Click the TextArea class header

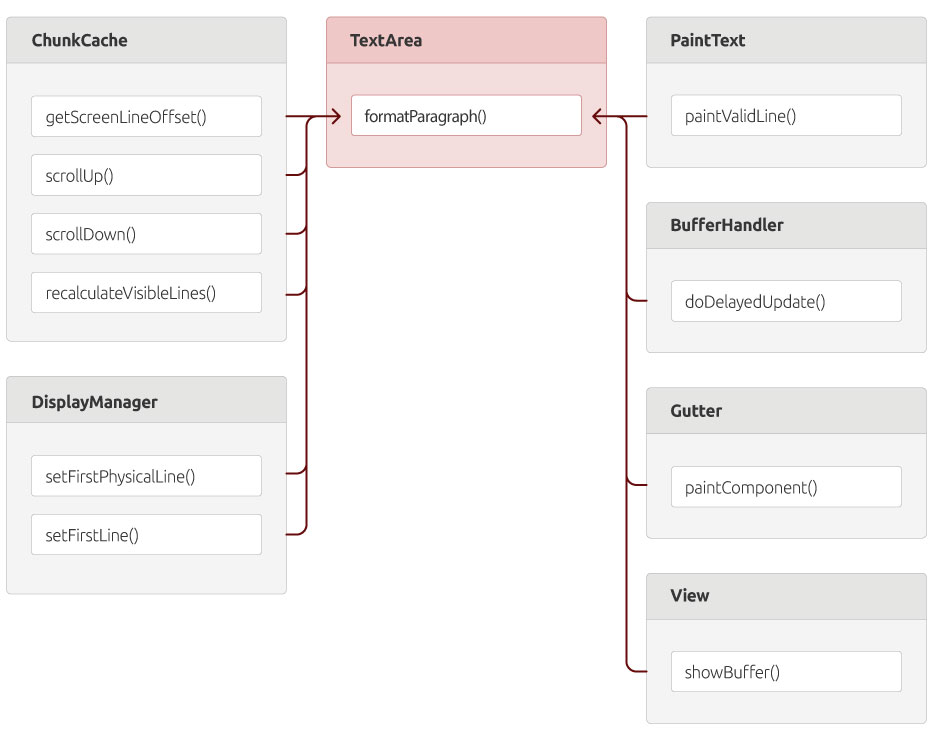point(466,40)
